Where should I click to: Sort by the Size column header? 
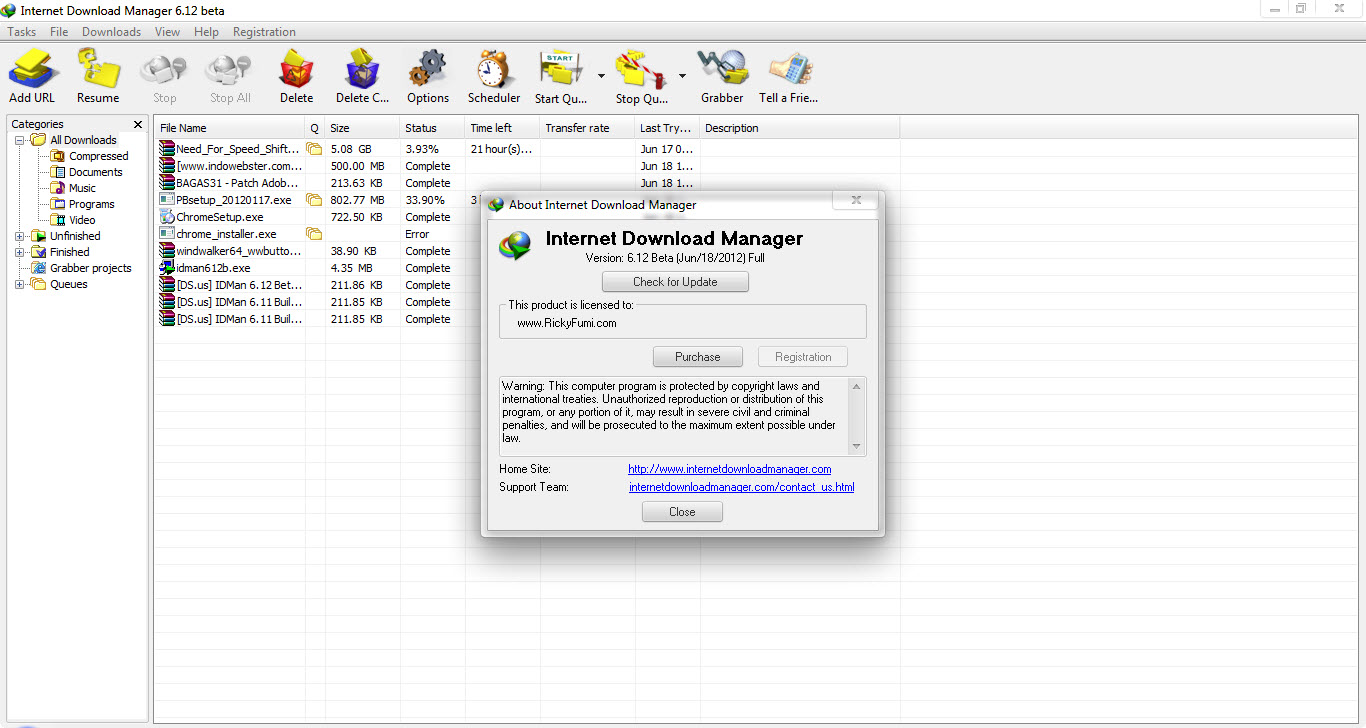(362, 128)
